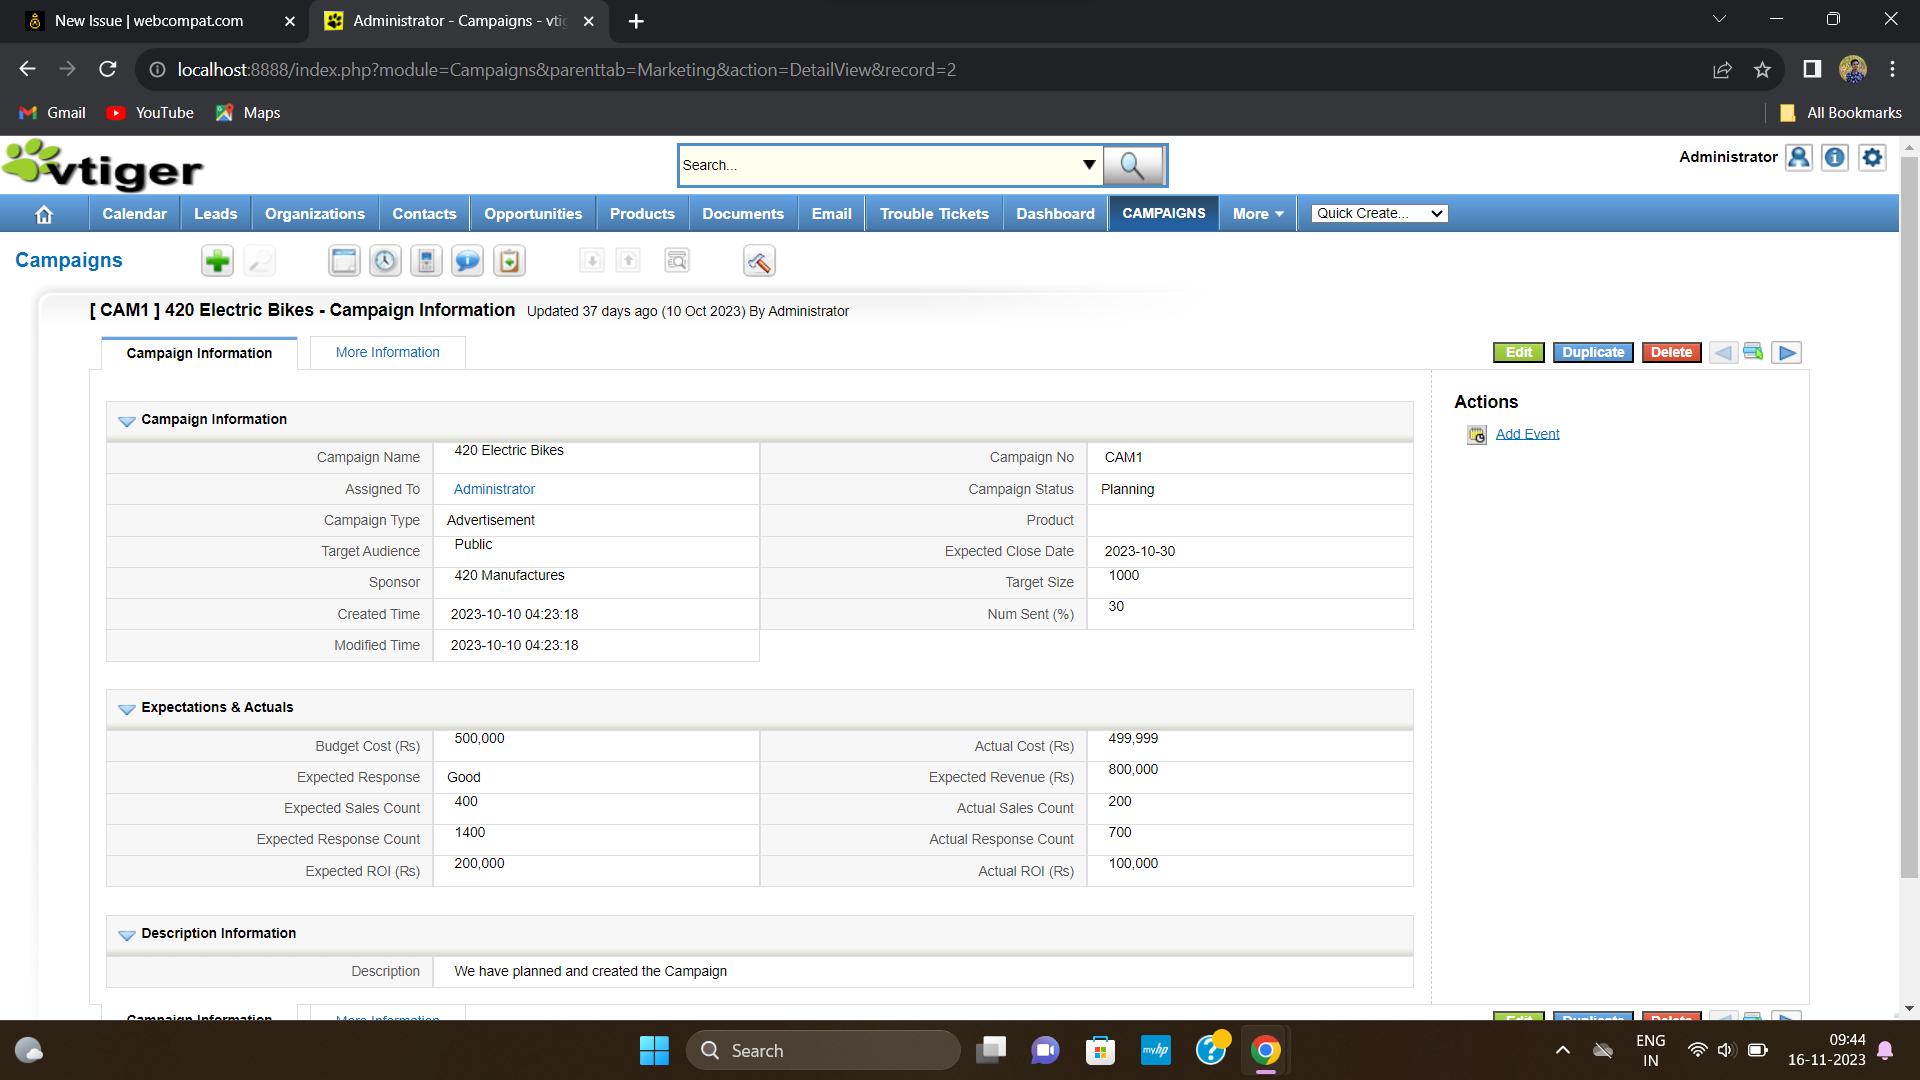Viewport: 1920px width, 1080px height.
Task: Run a search with the magnifier button
Action: click(x=1133, y=165)
